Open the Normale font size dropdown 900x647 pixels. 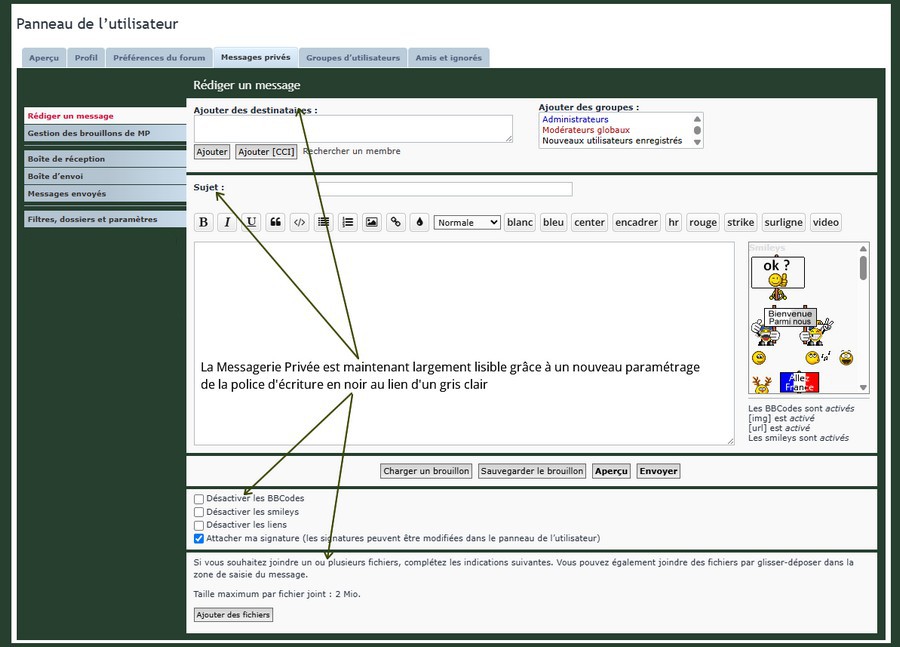(x=467, y=223)
